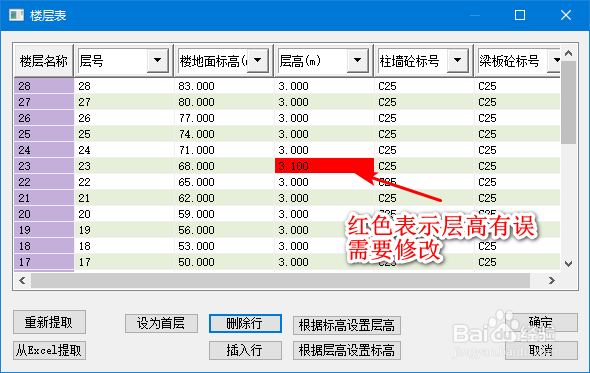Click the 从Excel提取 button
Image resolution: width=590 pixels, height=373 pixels.
(49, 350)
